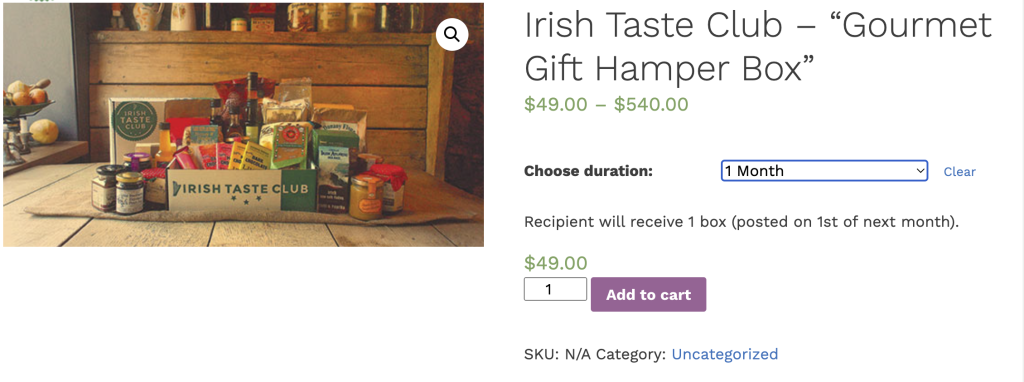
Task: Click the Gourmet Gift Hamper Box title
Action: [758, 46]
